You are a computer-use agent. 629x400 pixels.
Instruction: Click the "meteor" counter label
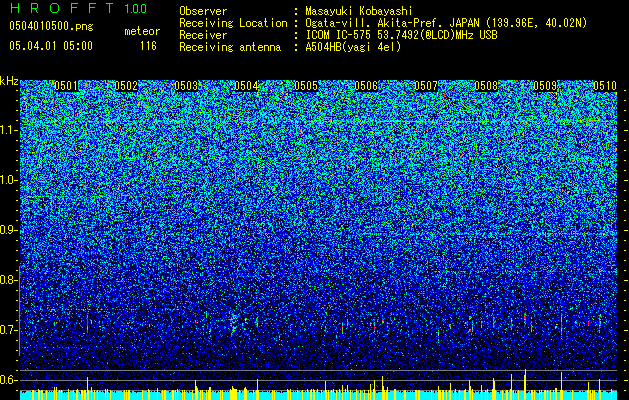pos(142,31)
